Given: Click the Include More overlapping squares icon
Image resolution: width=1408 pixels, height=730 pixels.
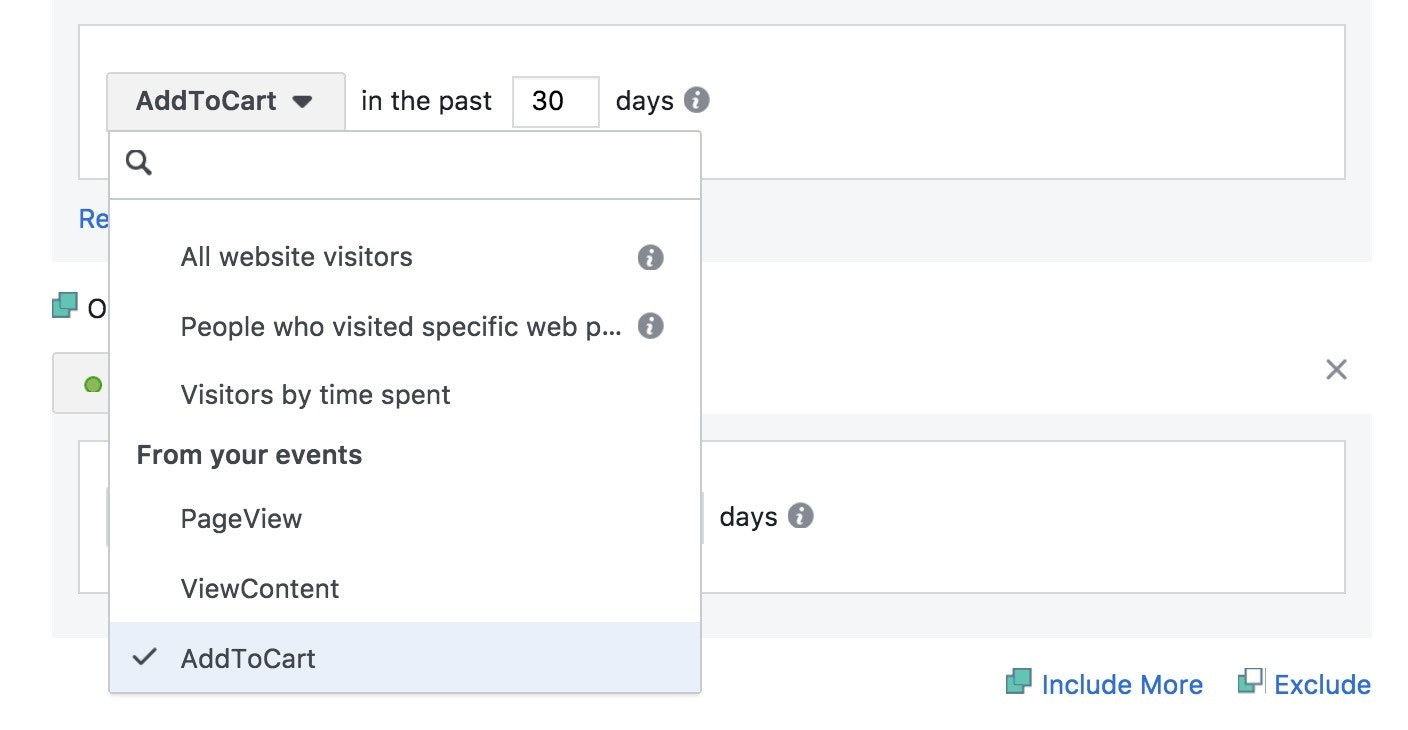Looking at the screenshot, I should click(x=1018, y=683).
